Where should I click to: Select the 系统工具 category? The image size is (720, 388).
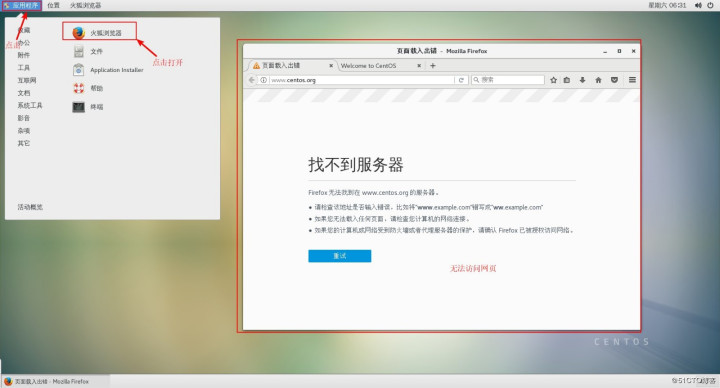pos(30,106)
